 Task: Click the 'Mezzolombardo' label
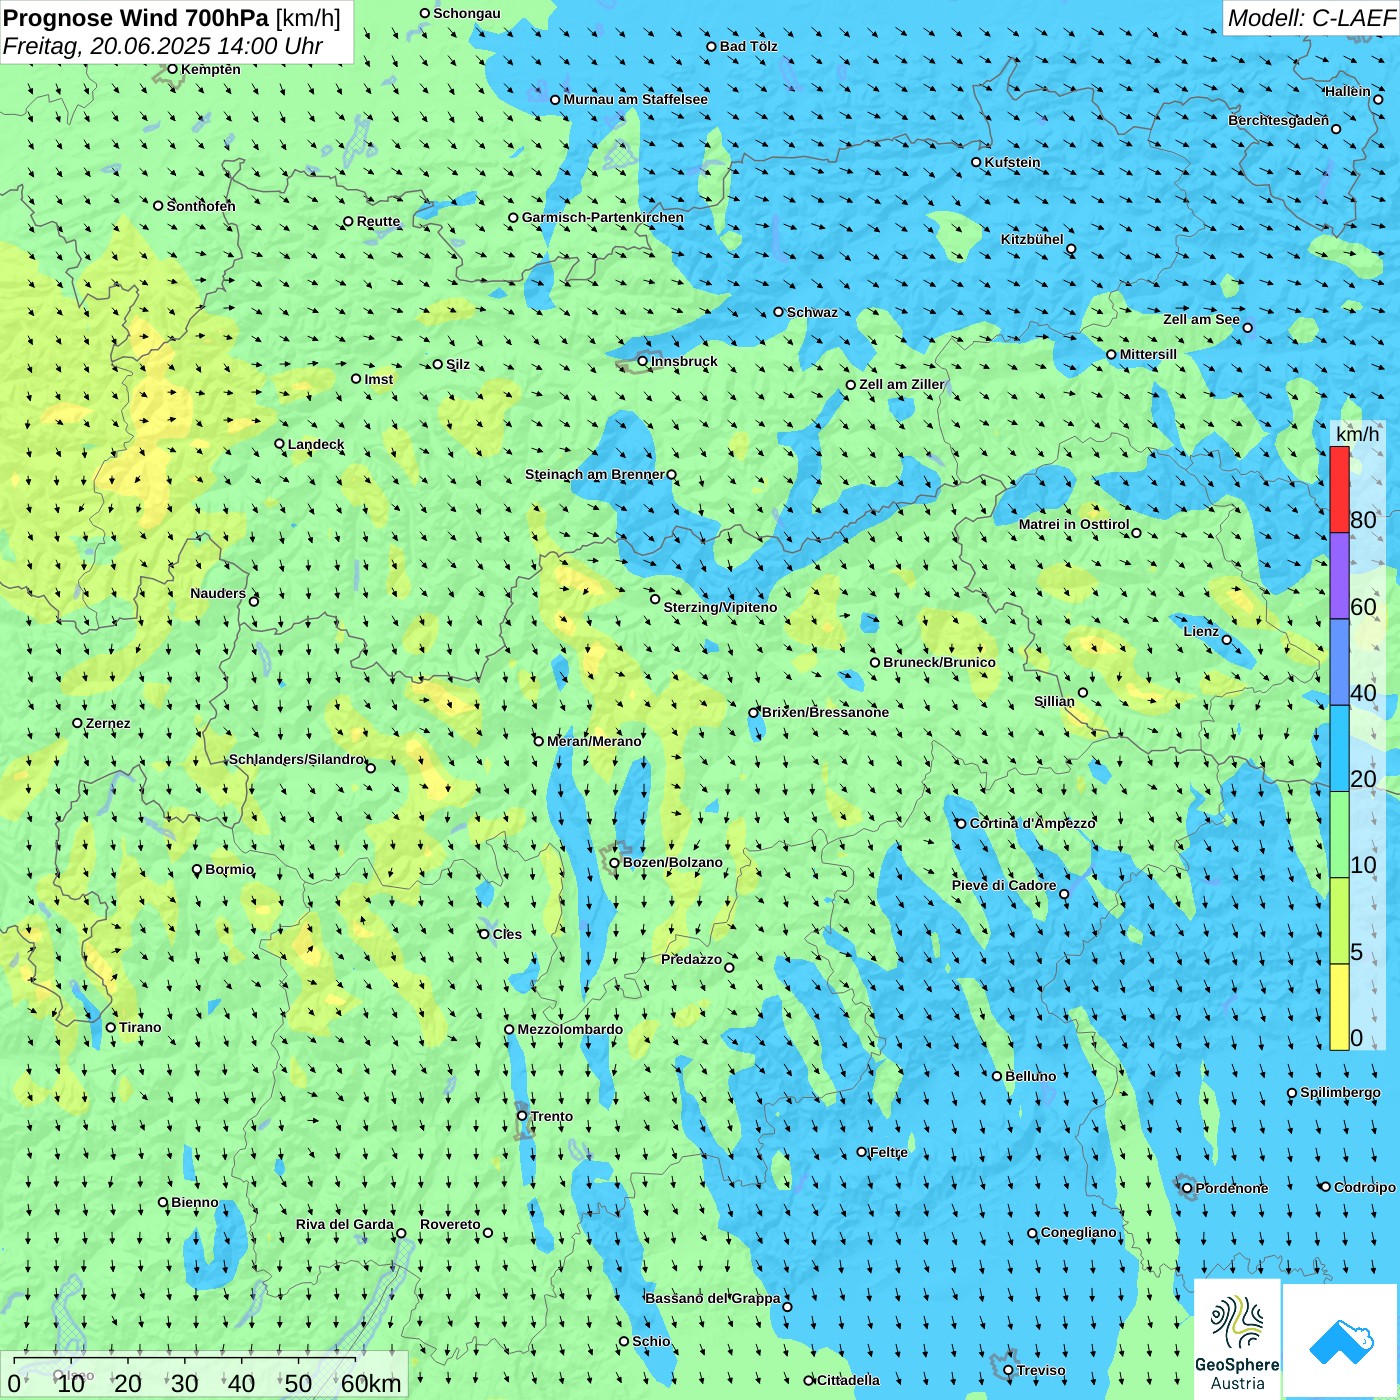tap(570, 1029)
